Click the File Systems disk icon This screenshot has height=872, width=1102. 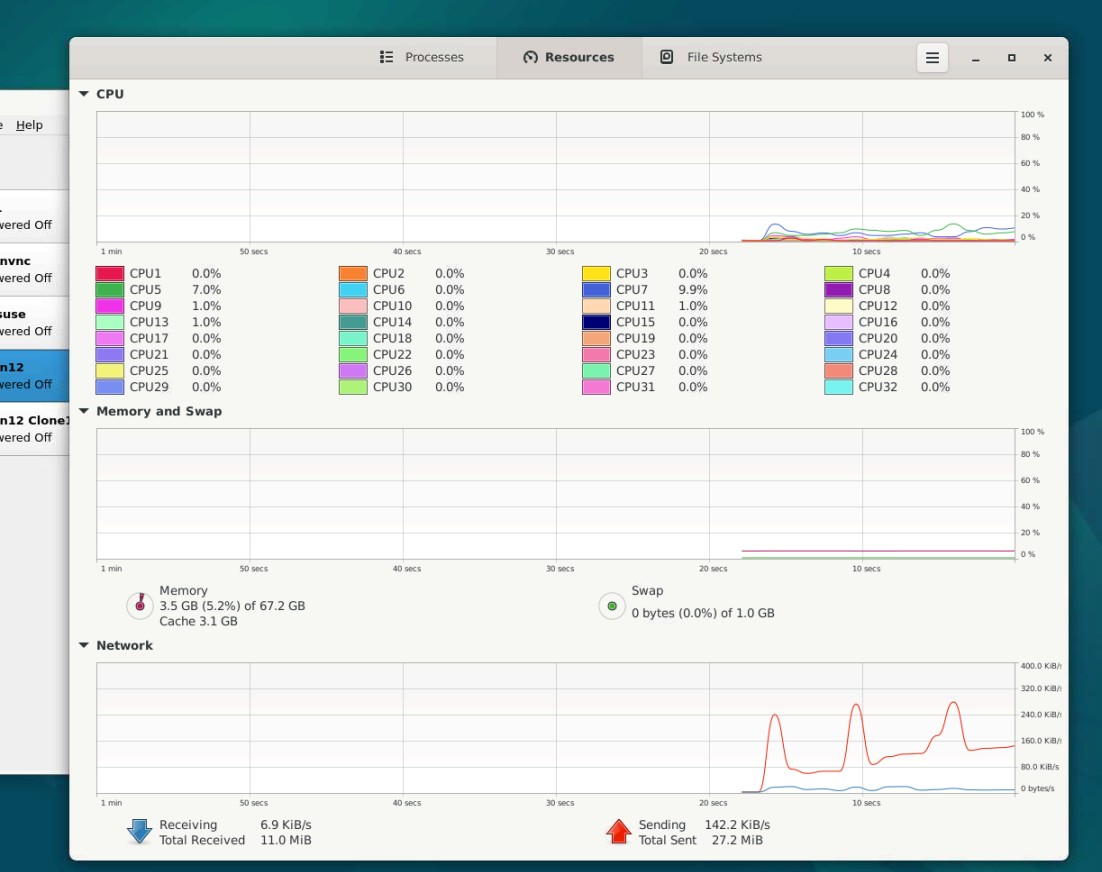click(667, 58)
